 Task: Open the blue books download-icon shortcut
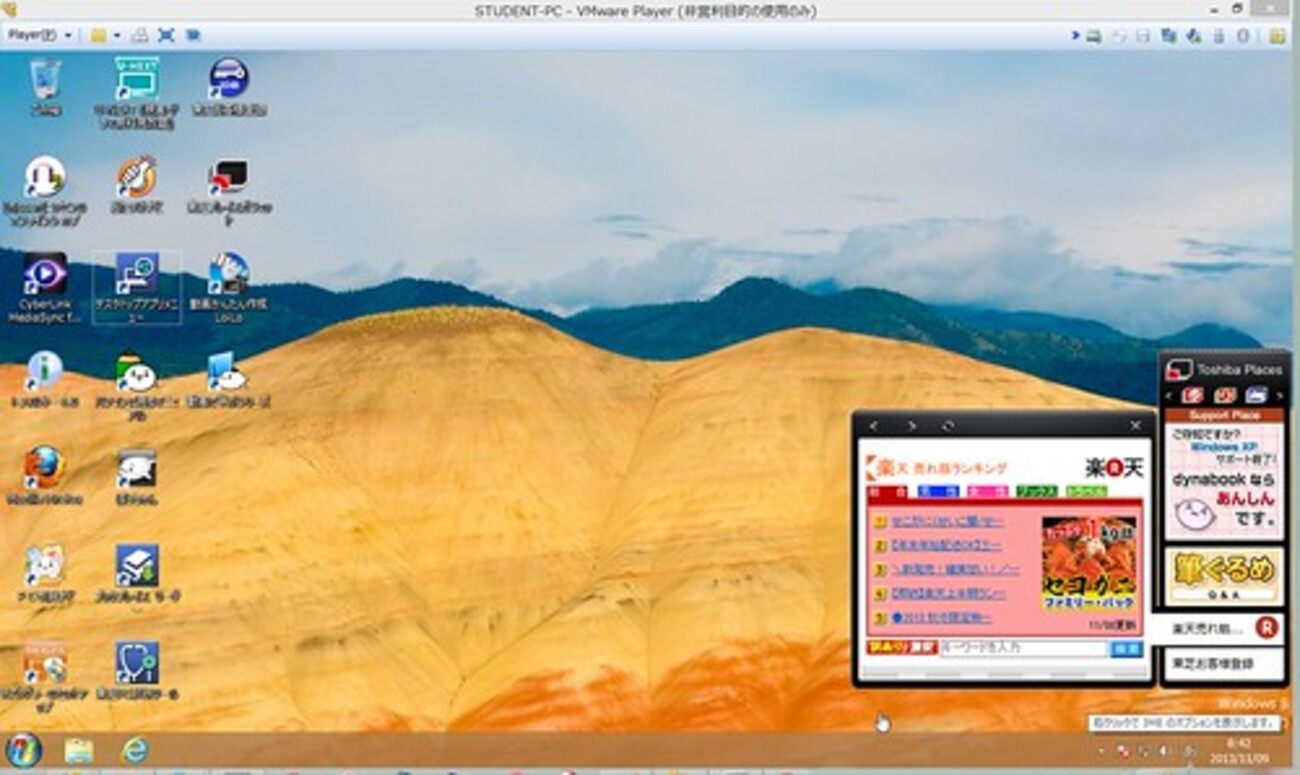click(137, 575)
